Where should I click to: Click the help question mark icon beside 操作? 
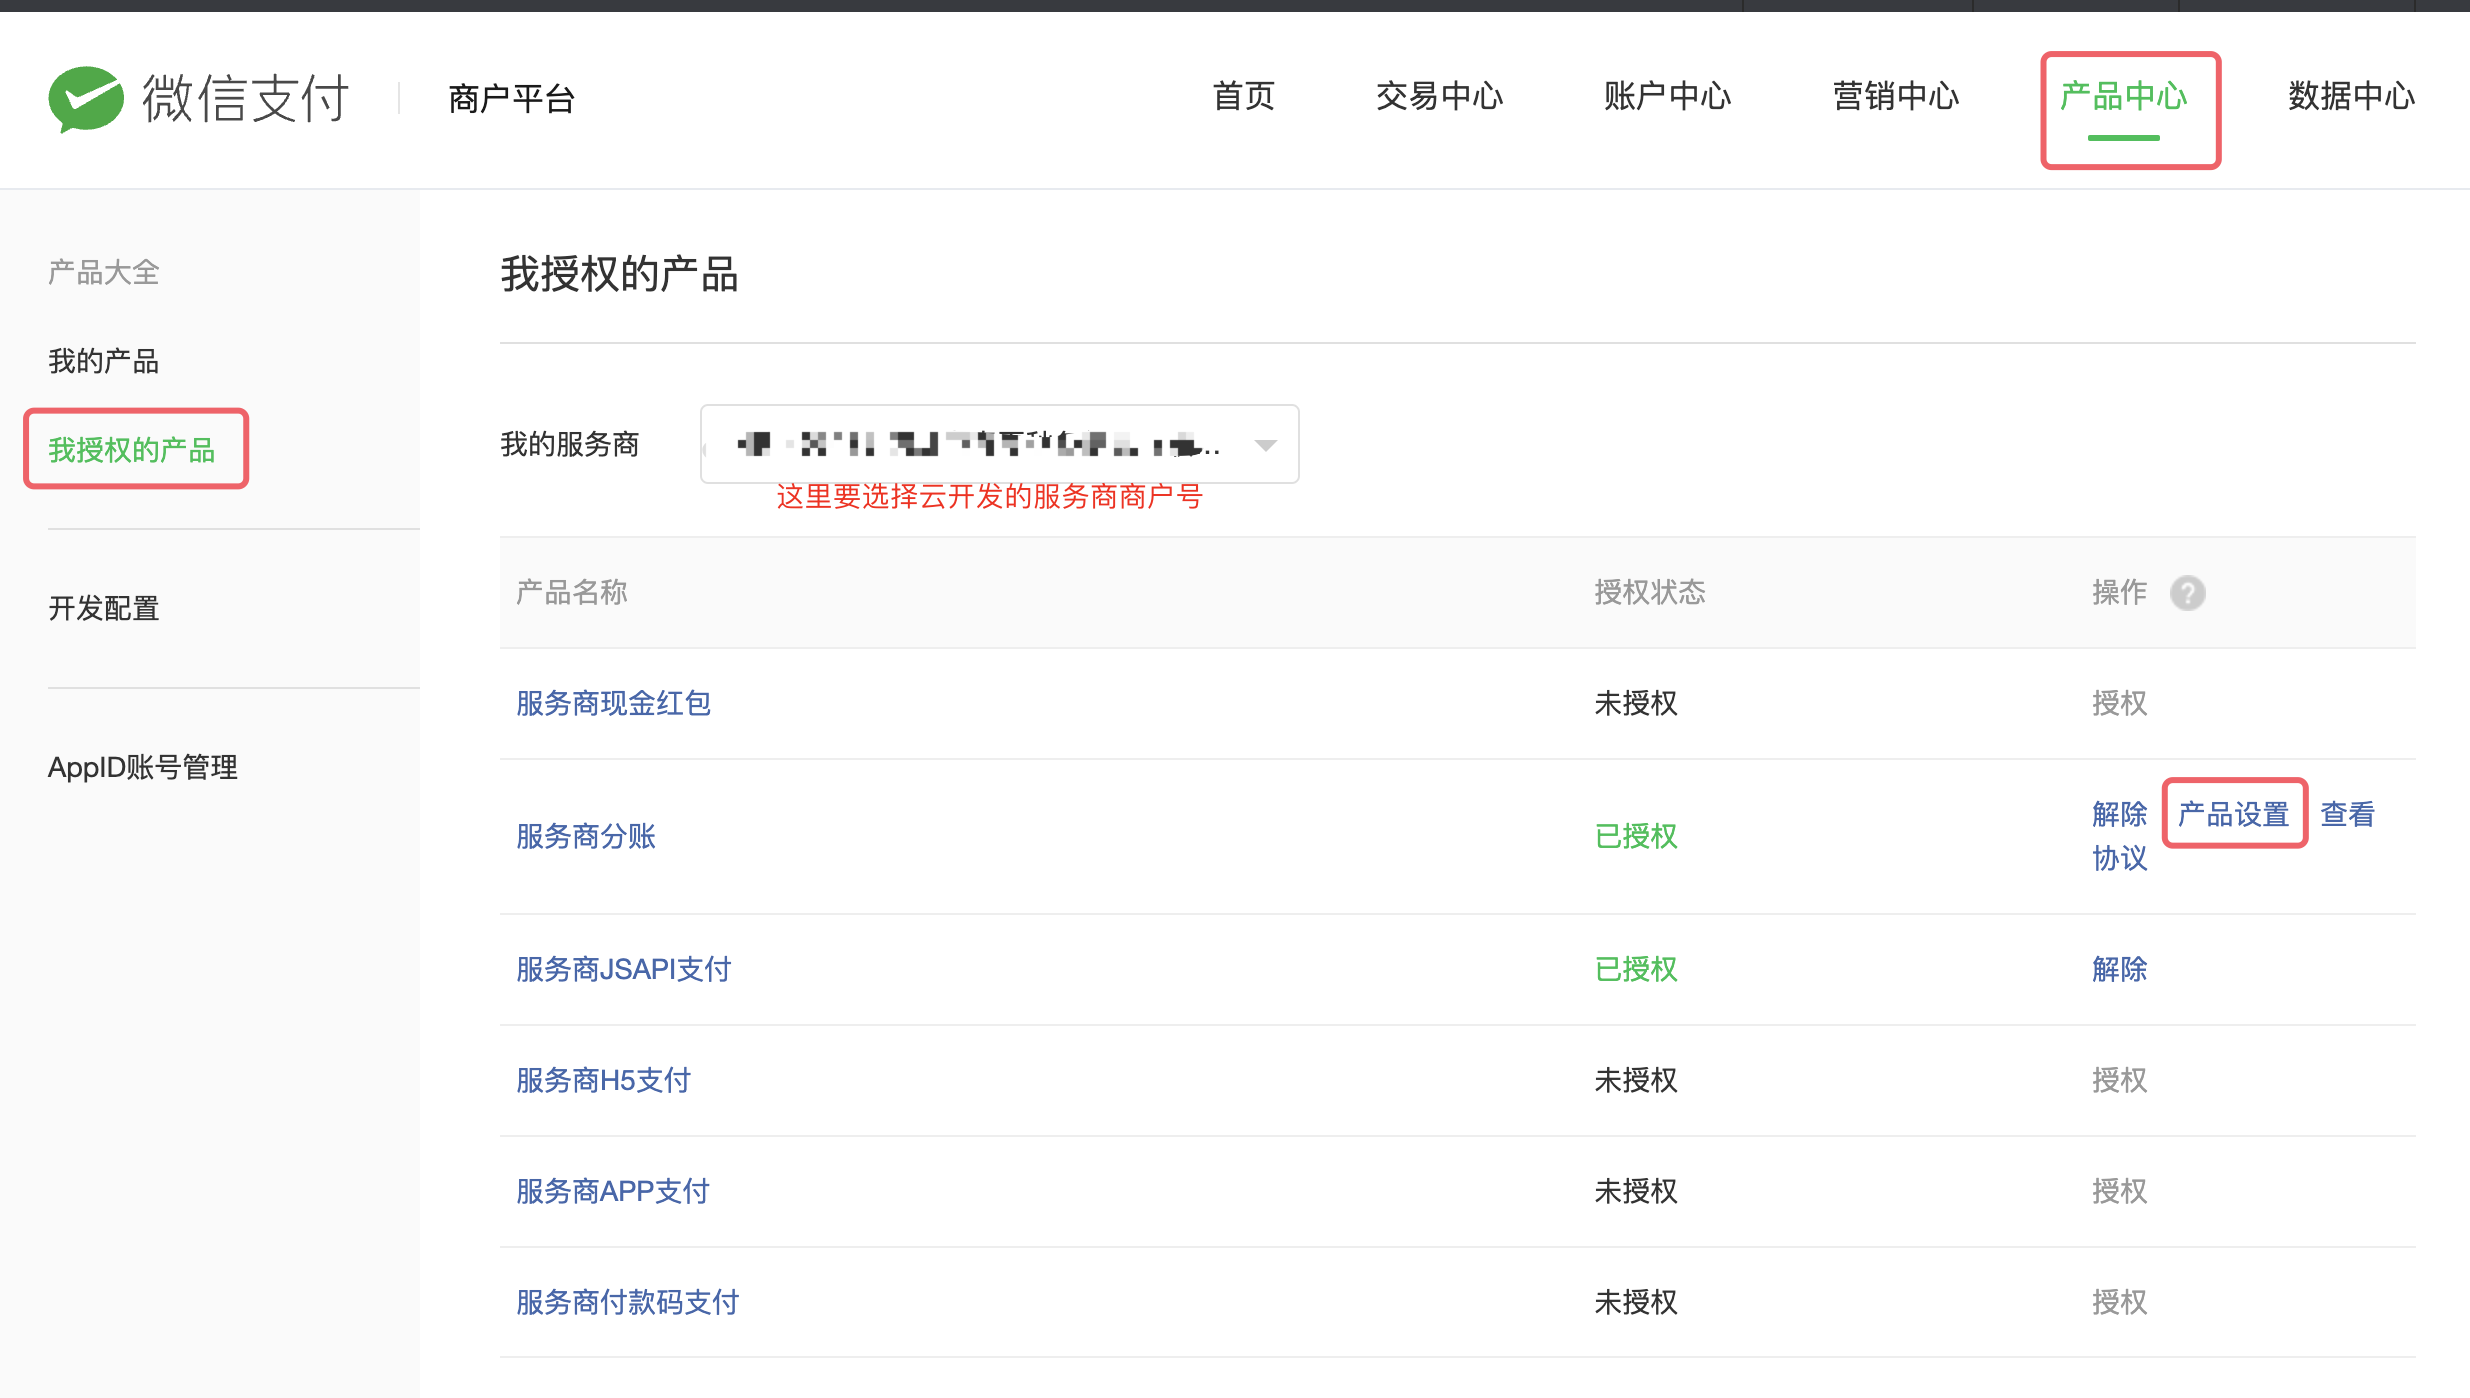[2187, 593]
